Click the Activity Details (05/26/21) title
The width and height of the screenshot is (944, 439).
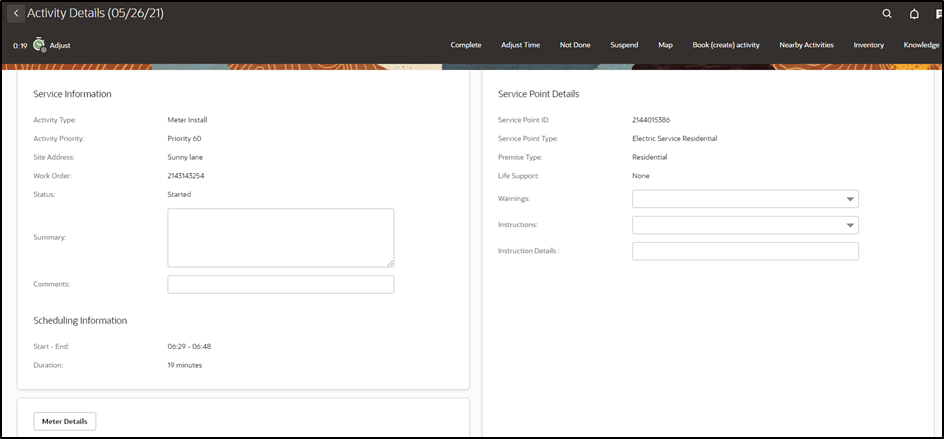point(95,13)
